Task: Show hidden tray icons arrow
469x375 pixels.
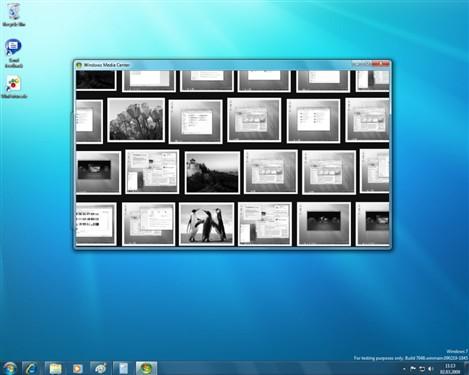Action: 404,369
